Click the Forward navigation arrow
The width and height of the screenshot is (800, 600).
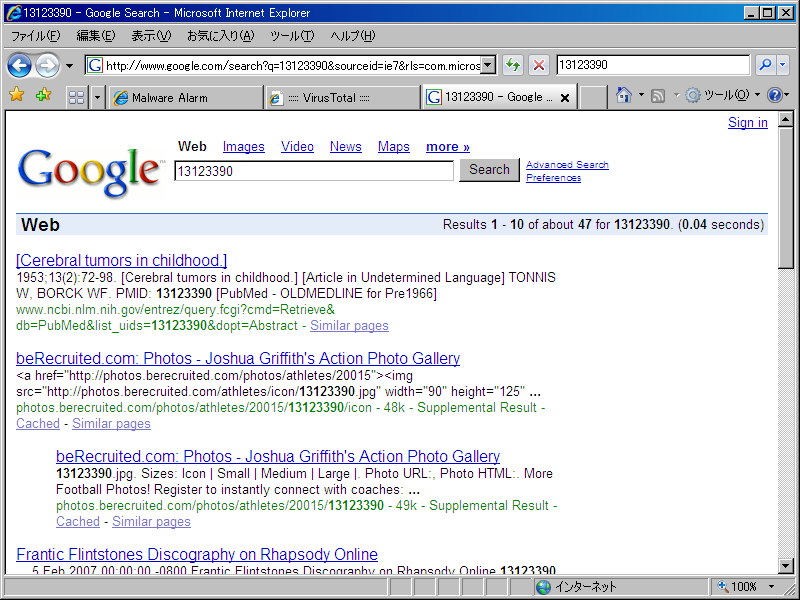click(x=47, y=65)
